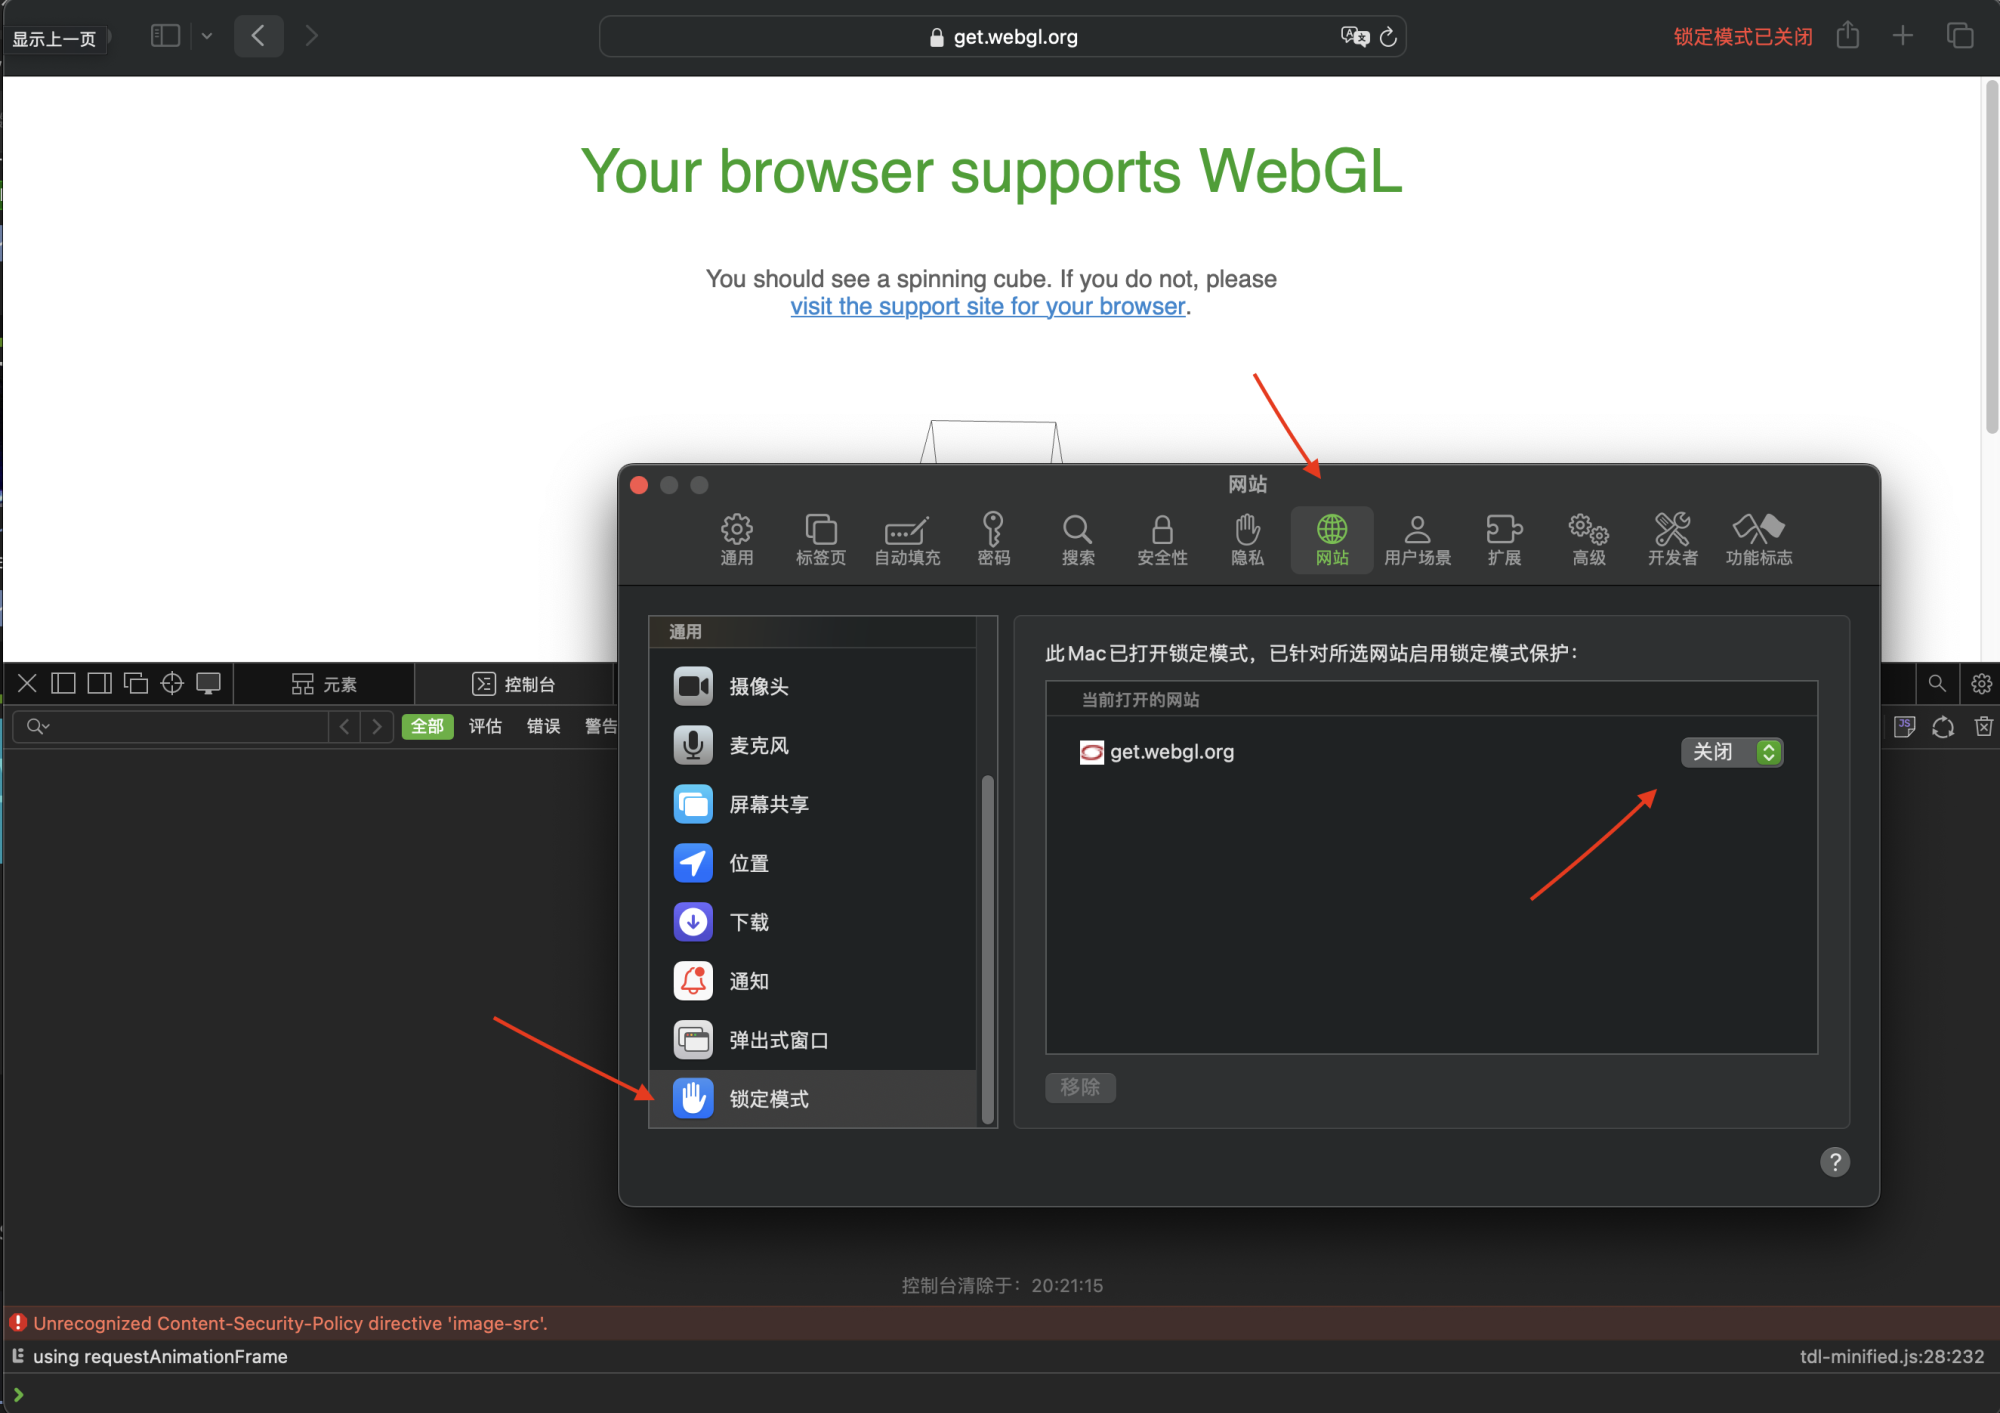The width and height of the screenshot is (2000, 1413).
Task: Click the Passwords key icon tab
Action: tap(993, 539)
